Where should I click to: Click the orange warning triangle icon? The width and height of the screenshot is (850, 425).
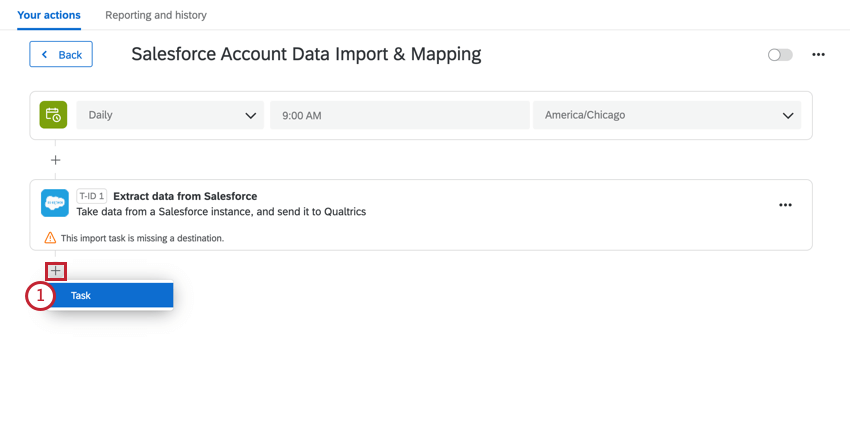50,237
